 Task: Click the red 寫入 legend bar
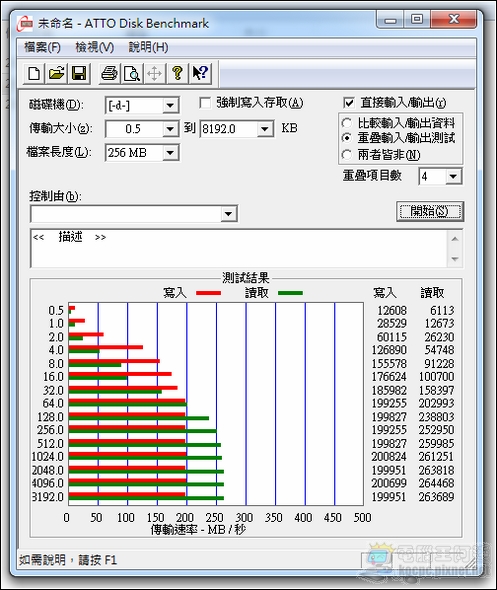208,293
